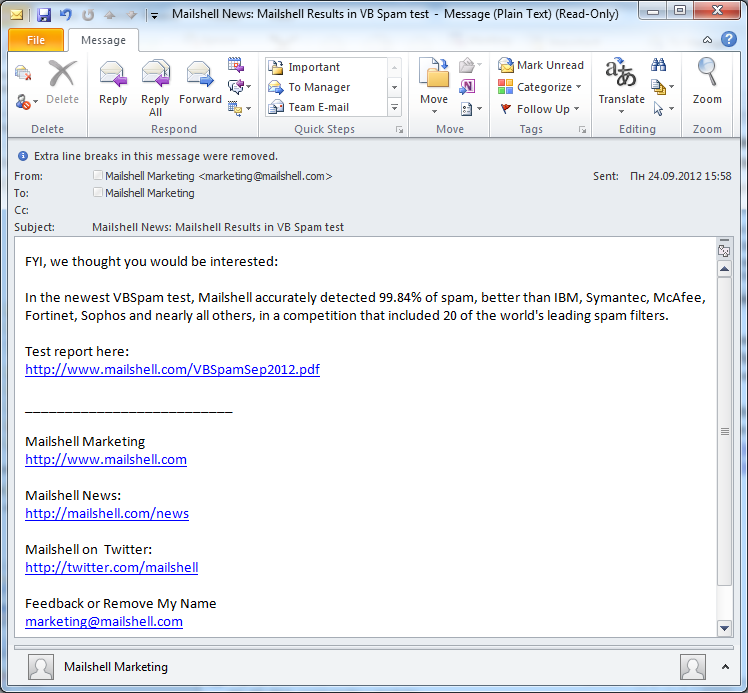Reply with a Meeting request icon
748x693 pixels.
[x=236, y=64]
